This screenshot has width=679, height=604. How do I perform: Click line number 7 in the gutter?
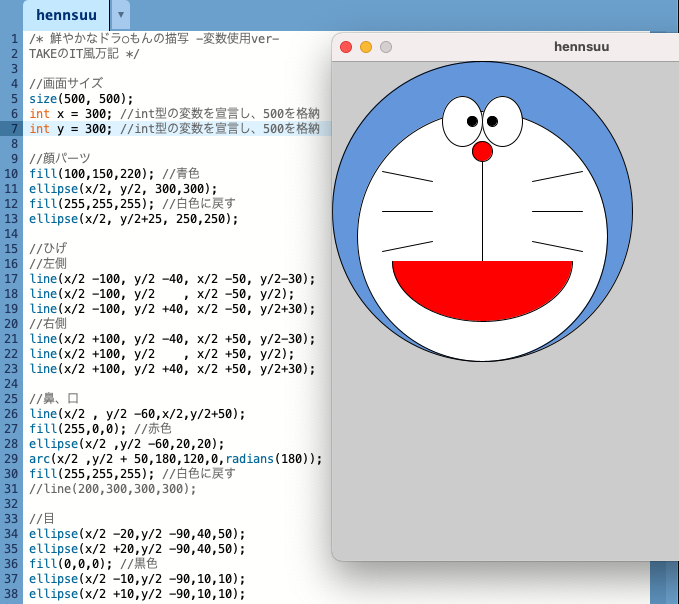point(14,129)
